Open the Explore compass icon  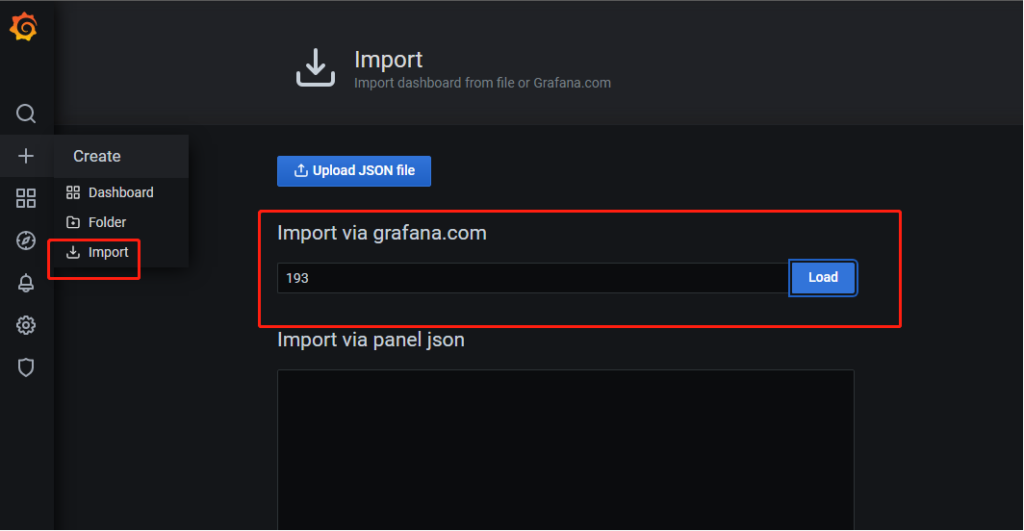(25, 240)
